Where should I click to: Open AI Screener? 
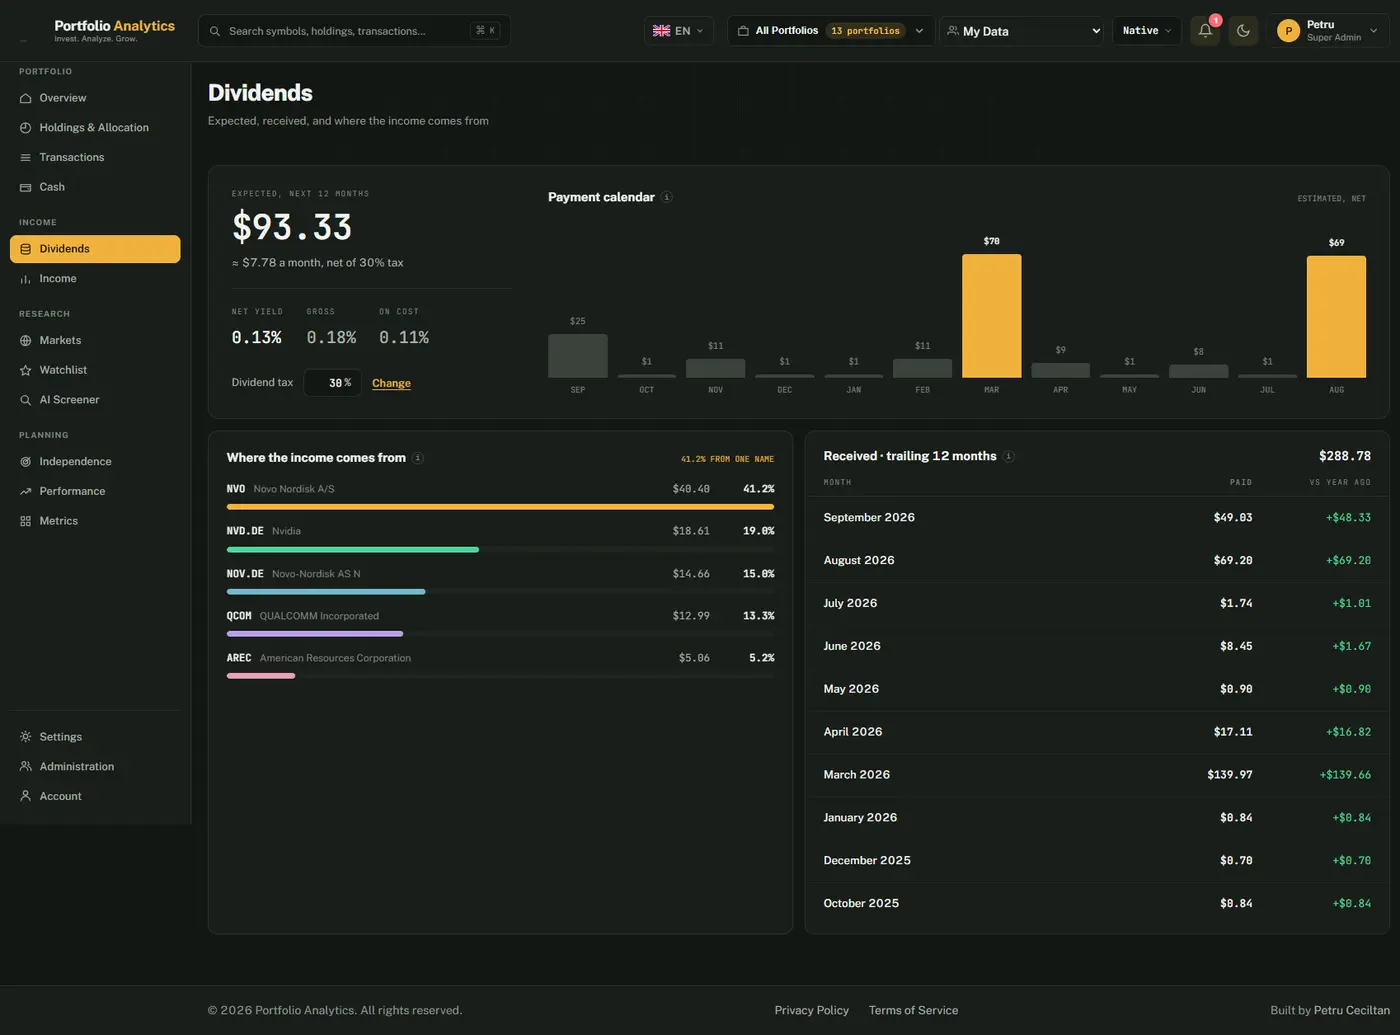(95, 400)
